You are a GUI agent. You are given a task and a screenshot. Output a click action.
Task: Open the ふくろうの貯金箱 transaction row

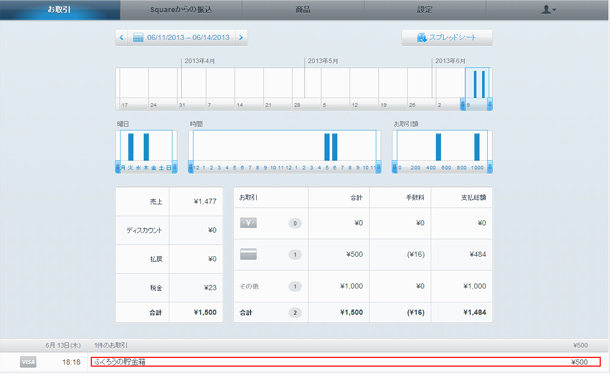point(345,362)
